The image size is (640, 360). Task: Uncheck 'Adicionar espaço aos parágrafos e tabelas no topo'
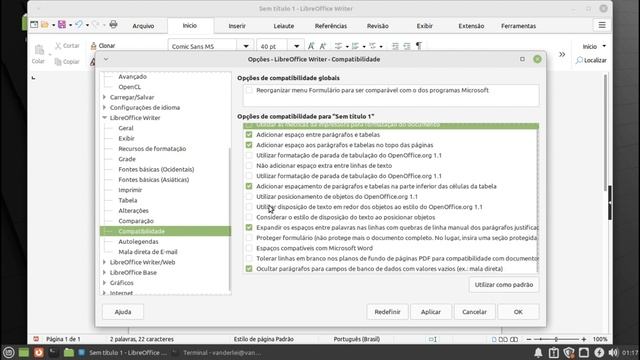pyautogui.click(x=249, y=145)
